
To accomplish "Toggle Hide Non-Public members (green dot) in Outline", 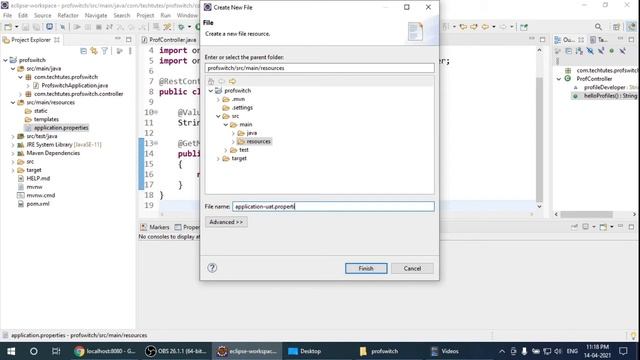I will 611,51.
